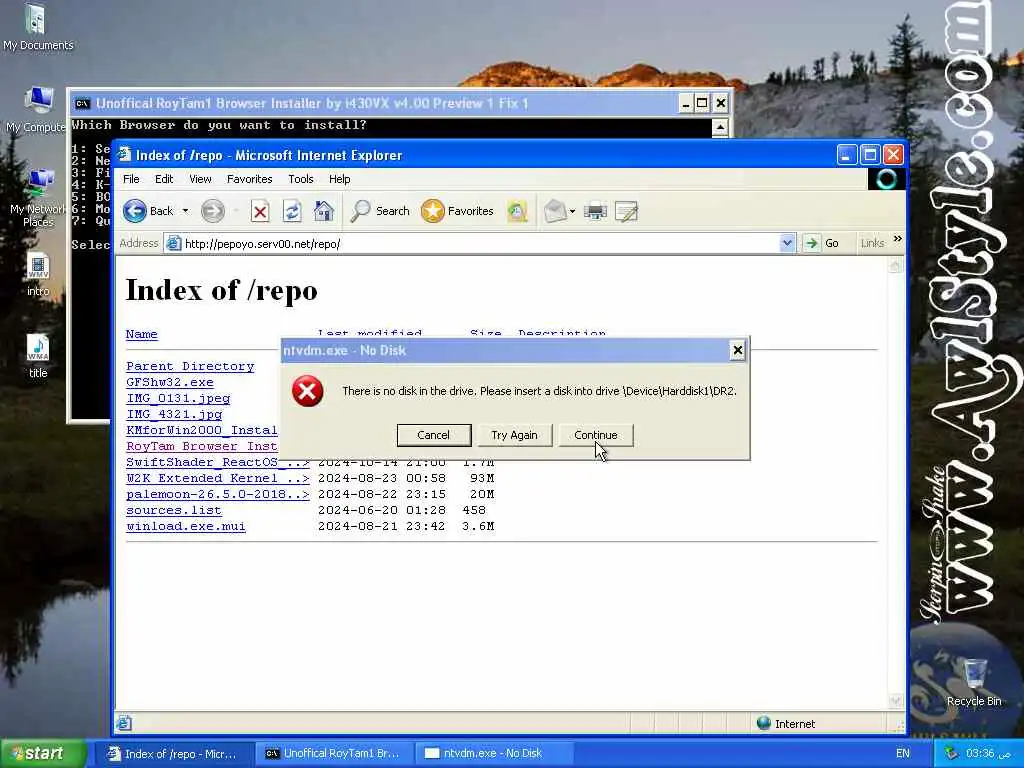Open the Mail button dropdown arrow
1024x768 pixels.
pyautogui.click(x=573, y=211)
